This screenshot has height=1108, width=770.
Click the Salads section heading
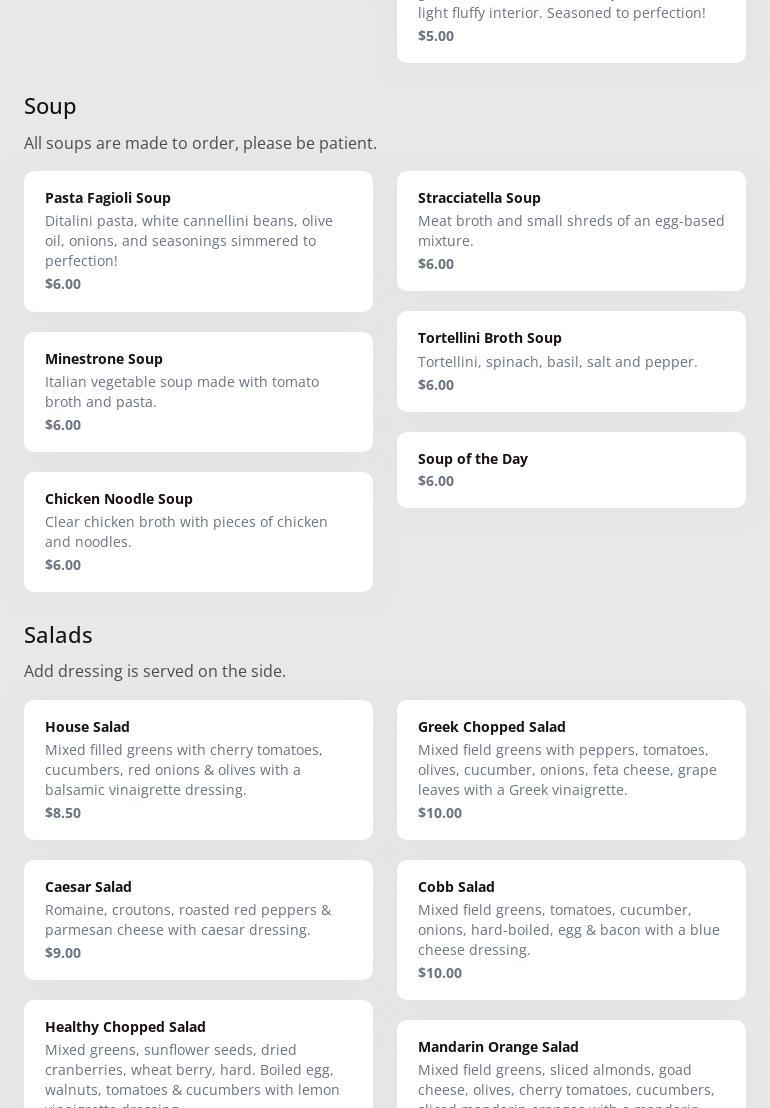[x=58, y=635]
